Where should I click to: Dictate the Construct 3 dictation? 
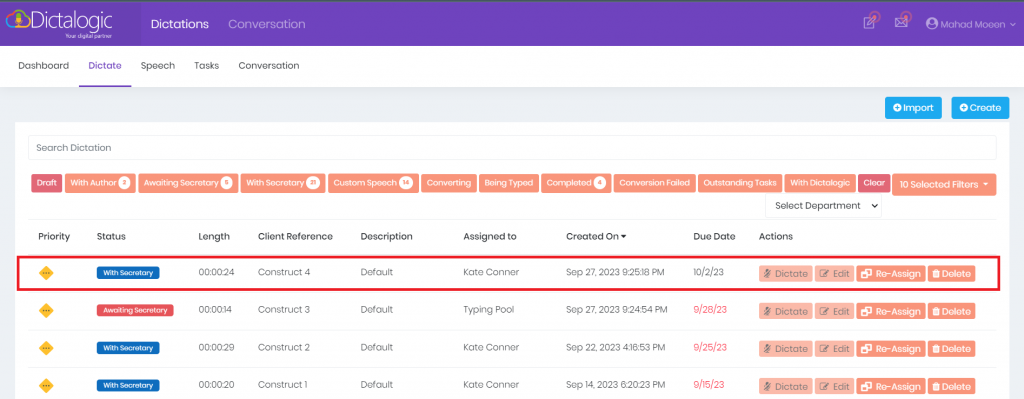[786, 311]
